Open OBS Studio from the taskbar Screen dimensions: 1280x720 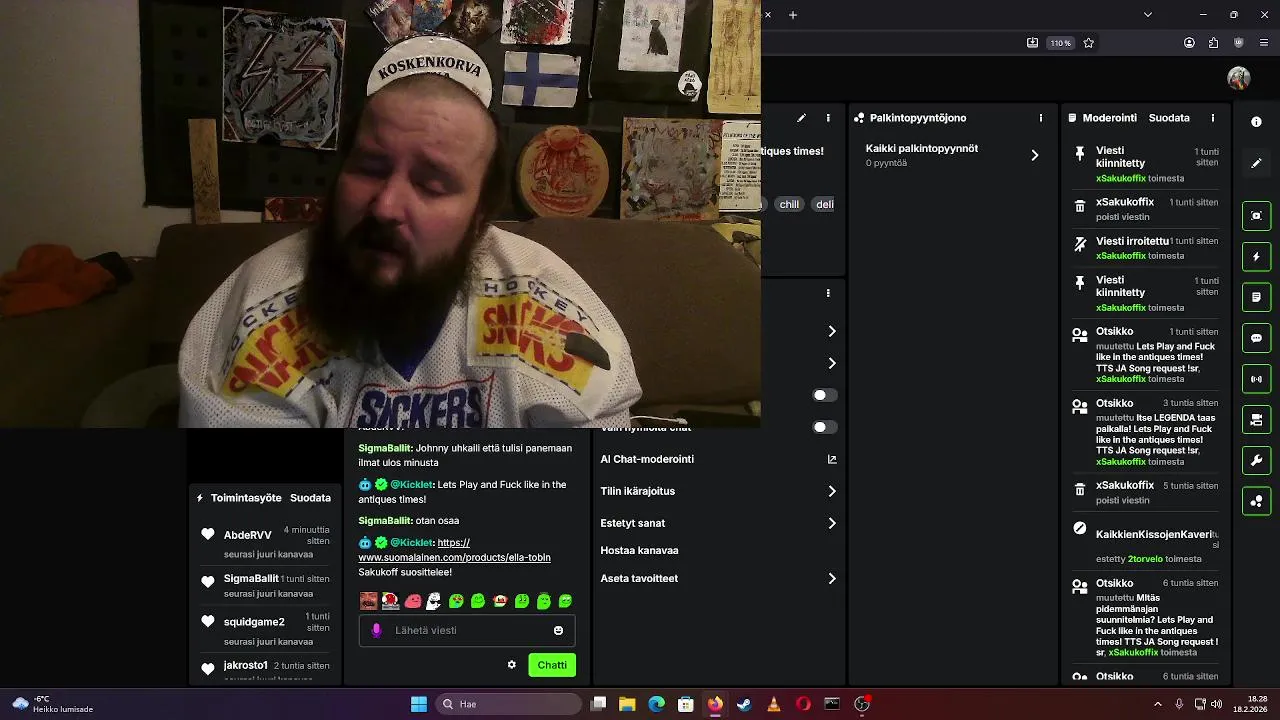coord(862,704)
